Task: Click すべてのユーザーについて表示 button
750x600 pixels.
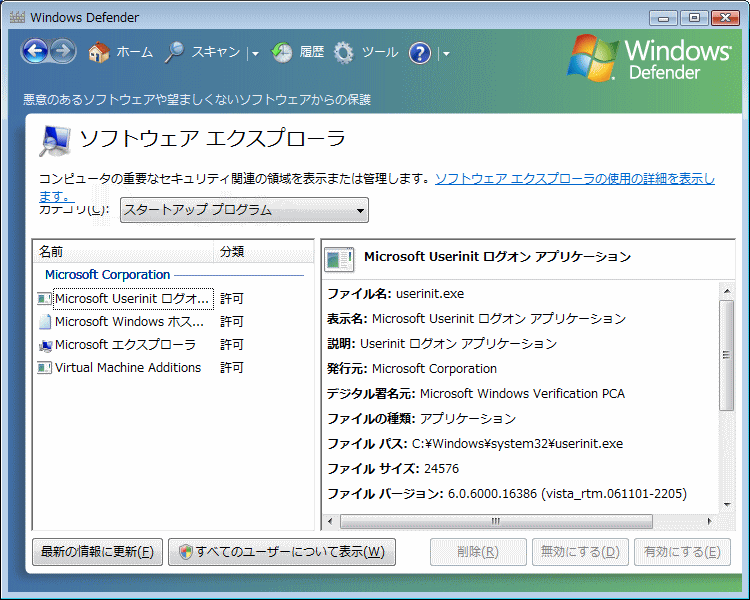Action: point(281,552)
